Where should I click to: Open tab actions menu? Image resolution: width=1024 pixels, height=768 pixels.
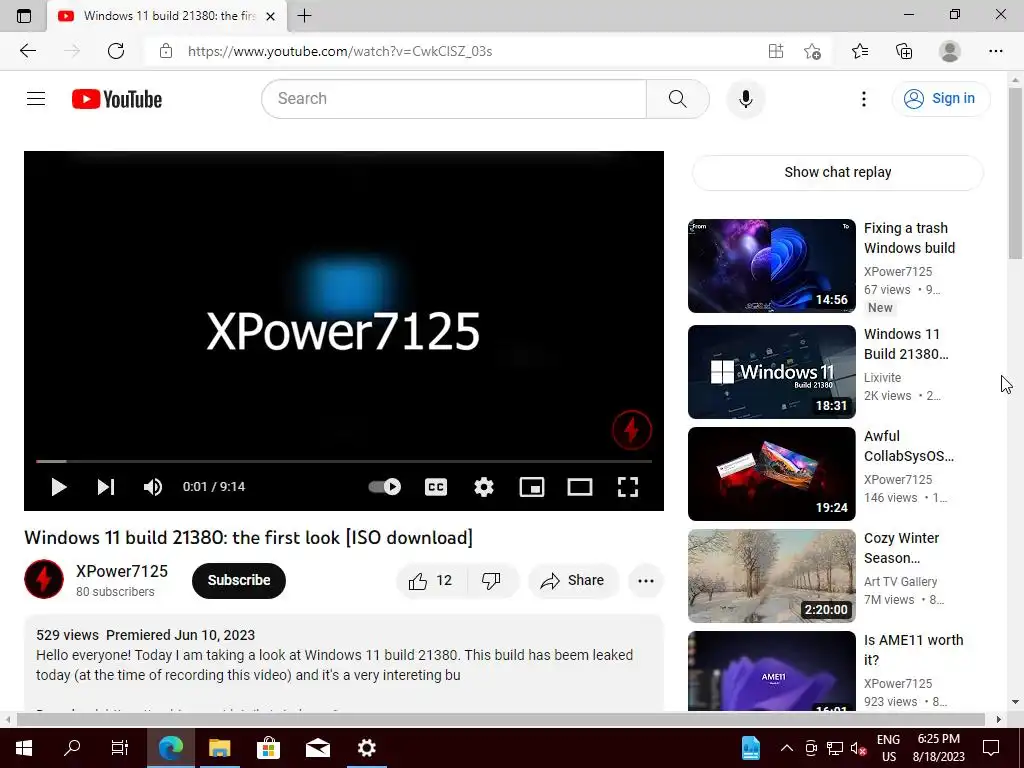pos(24,16)
